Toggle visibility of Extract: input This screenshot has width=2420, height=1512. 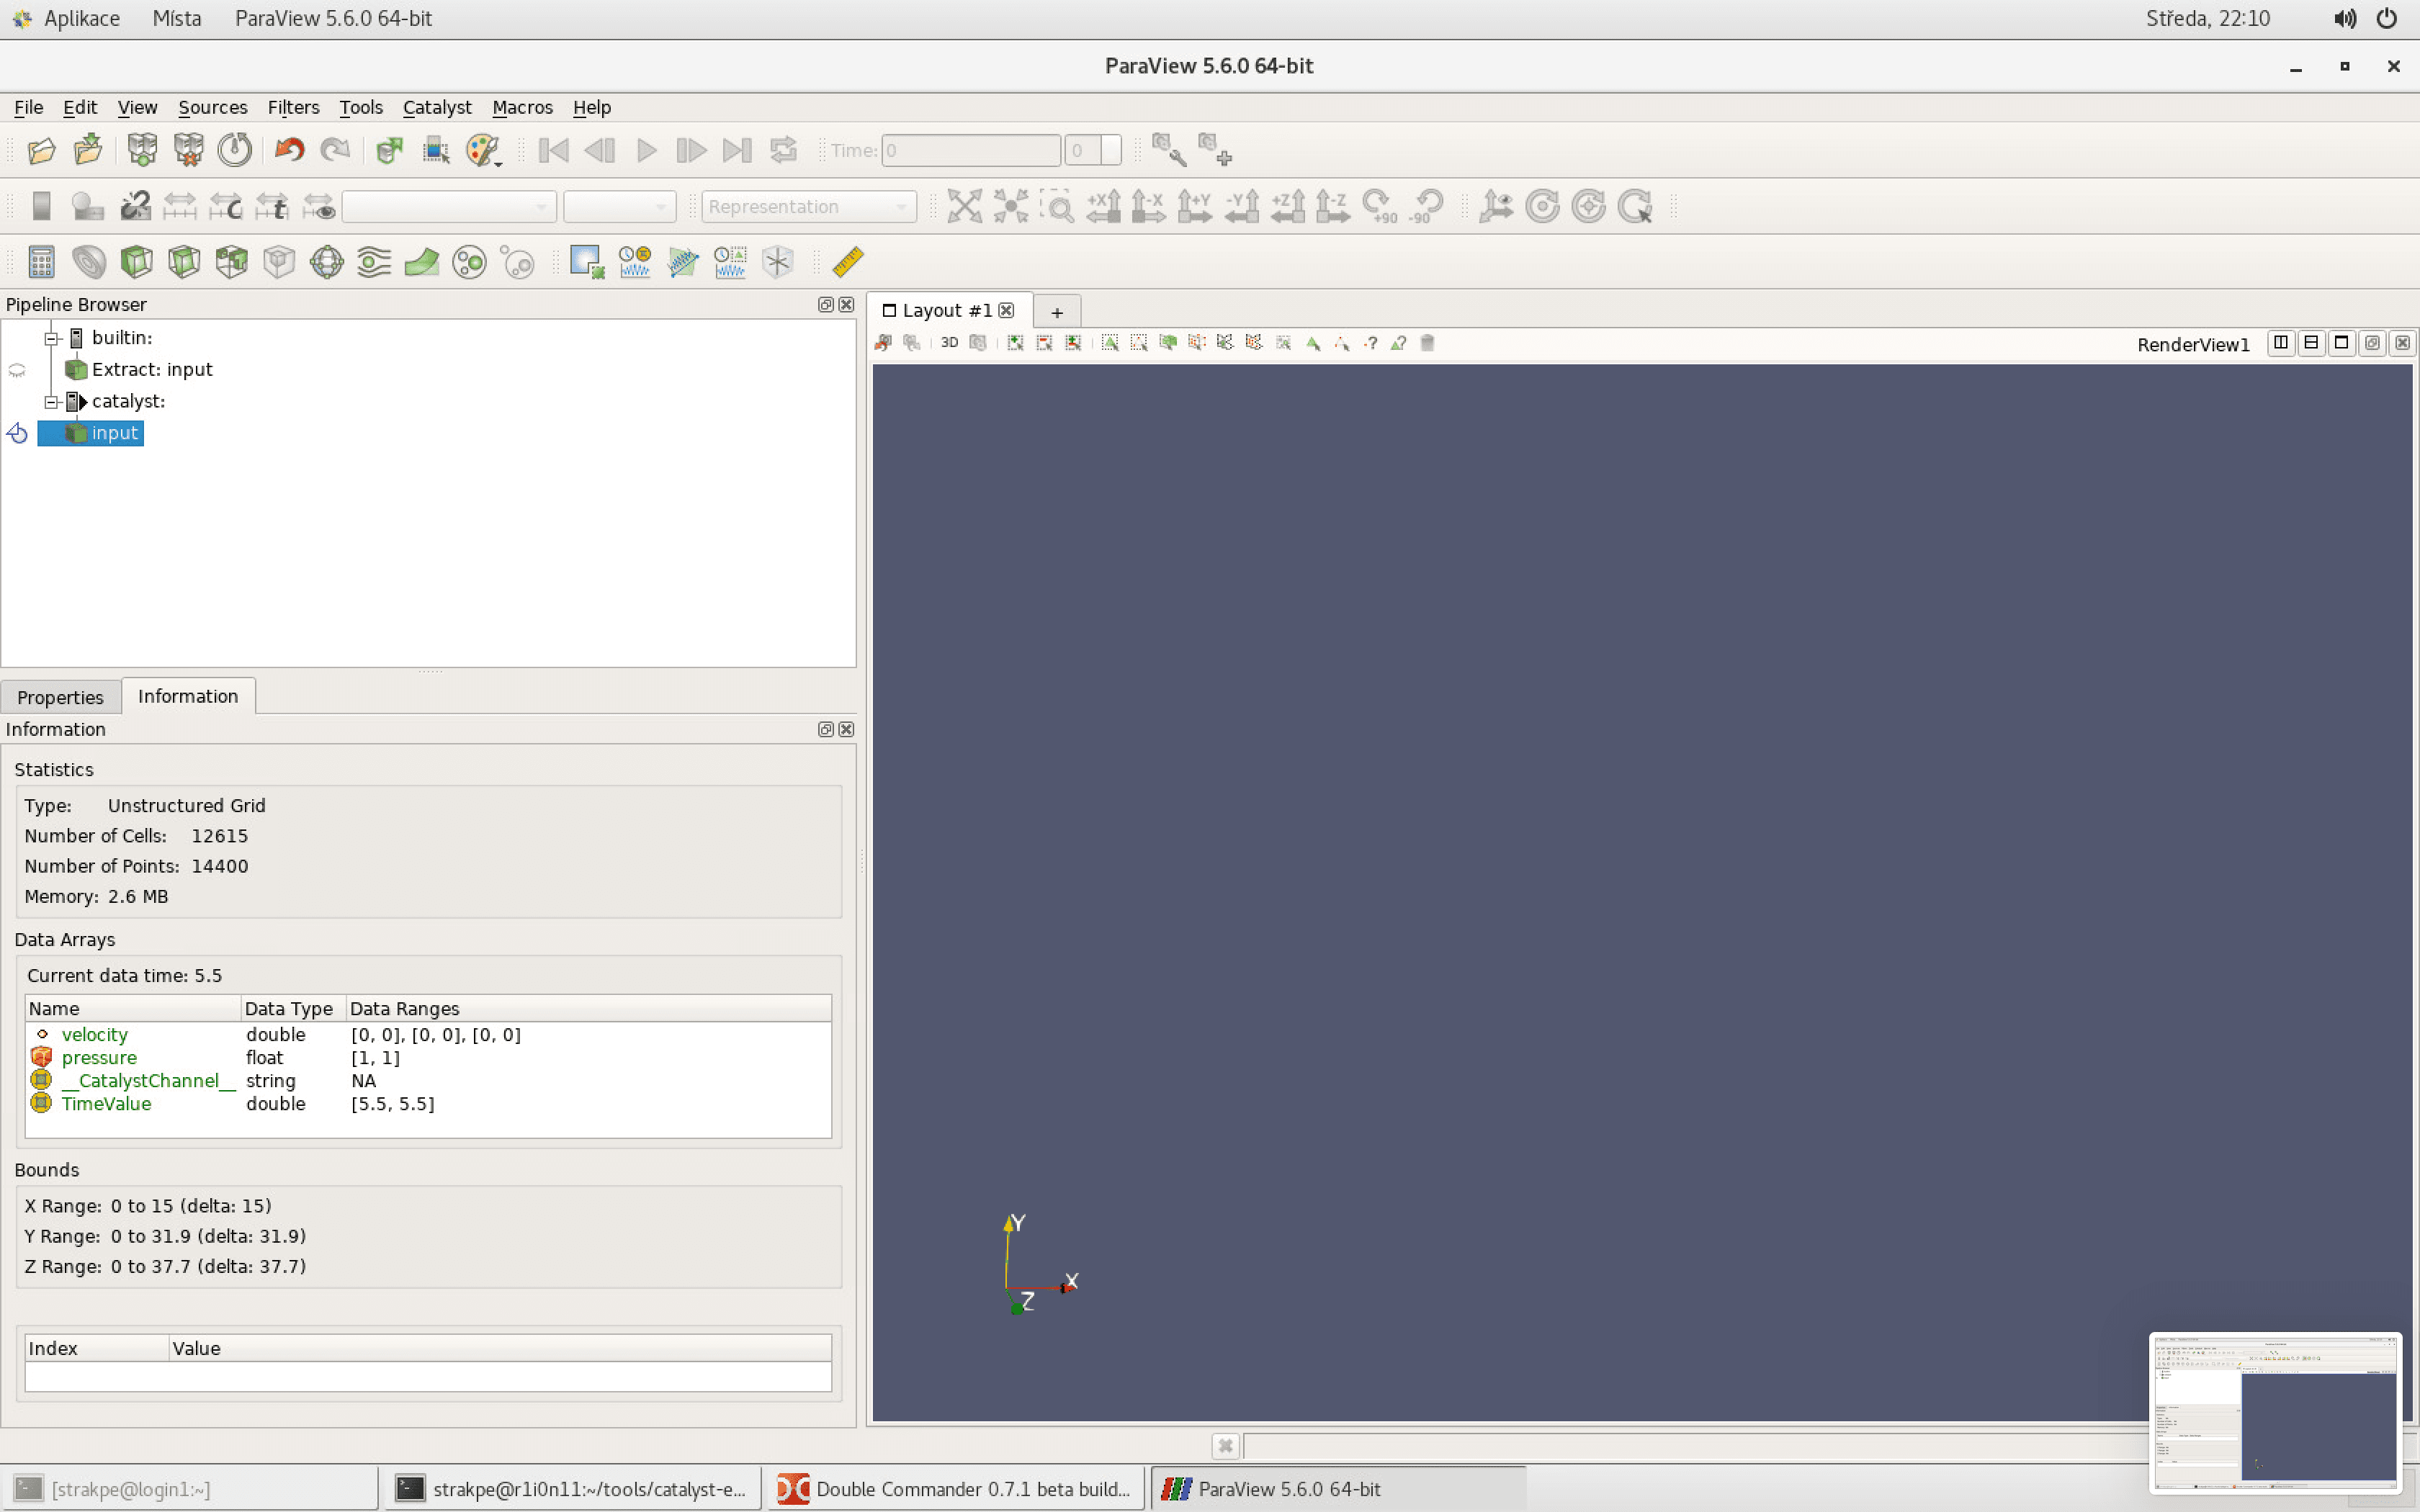click(17, 369)
